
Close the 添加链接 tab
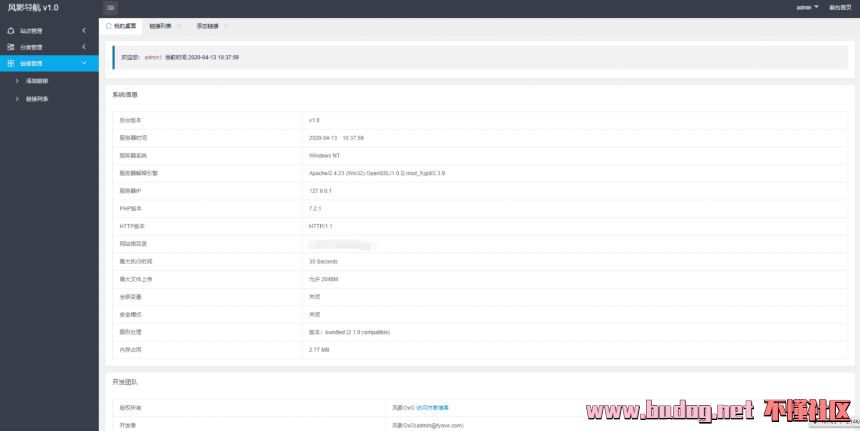click(x=227, y=26)
